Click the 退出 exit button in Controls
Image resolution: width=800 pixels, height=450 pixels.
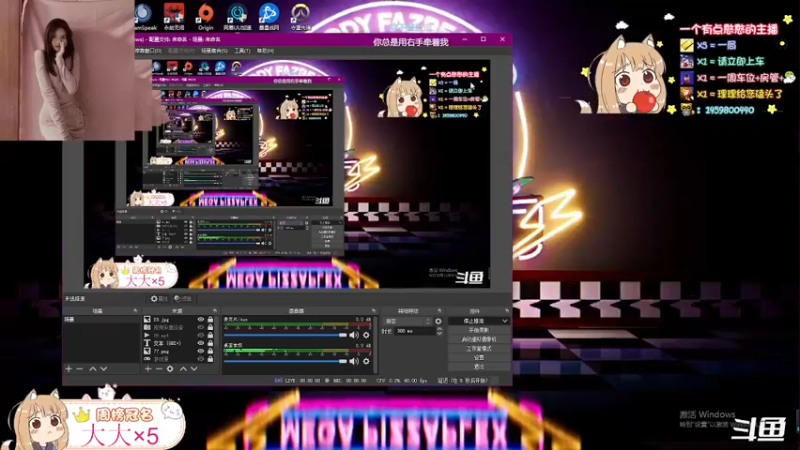(x=479, y=366)
